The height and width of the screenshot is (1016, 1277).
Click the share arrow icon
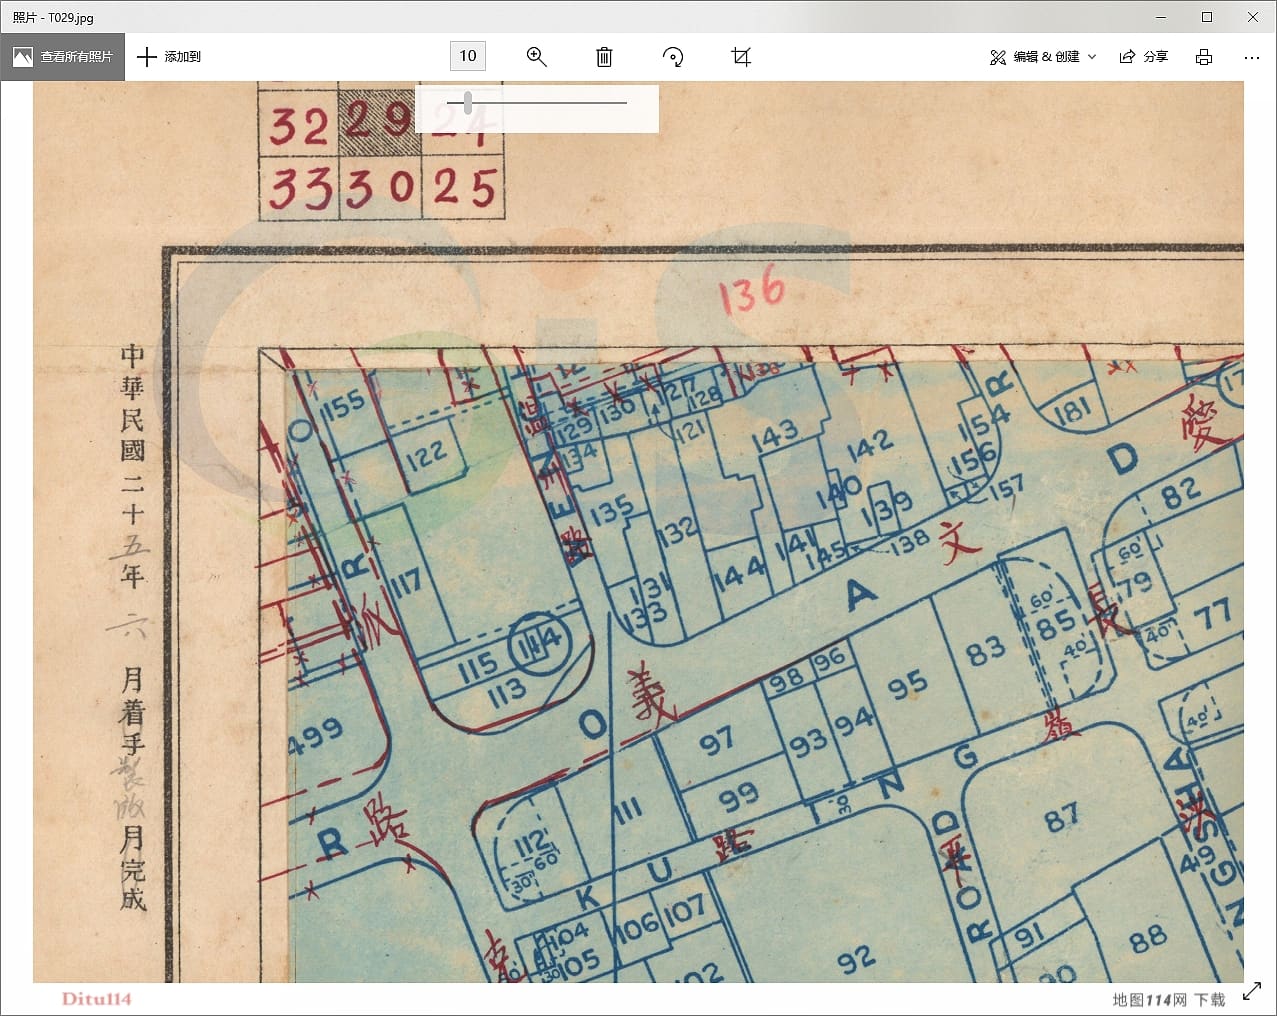[x=1127, y=57]
